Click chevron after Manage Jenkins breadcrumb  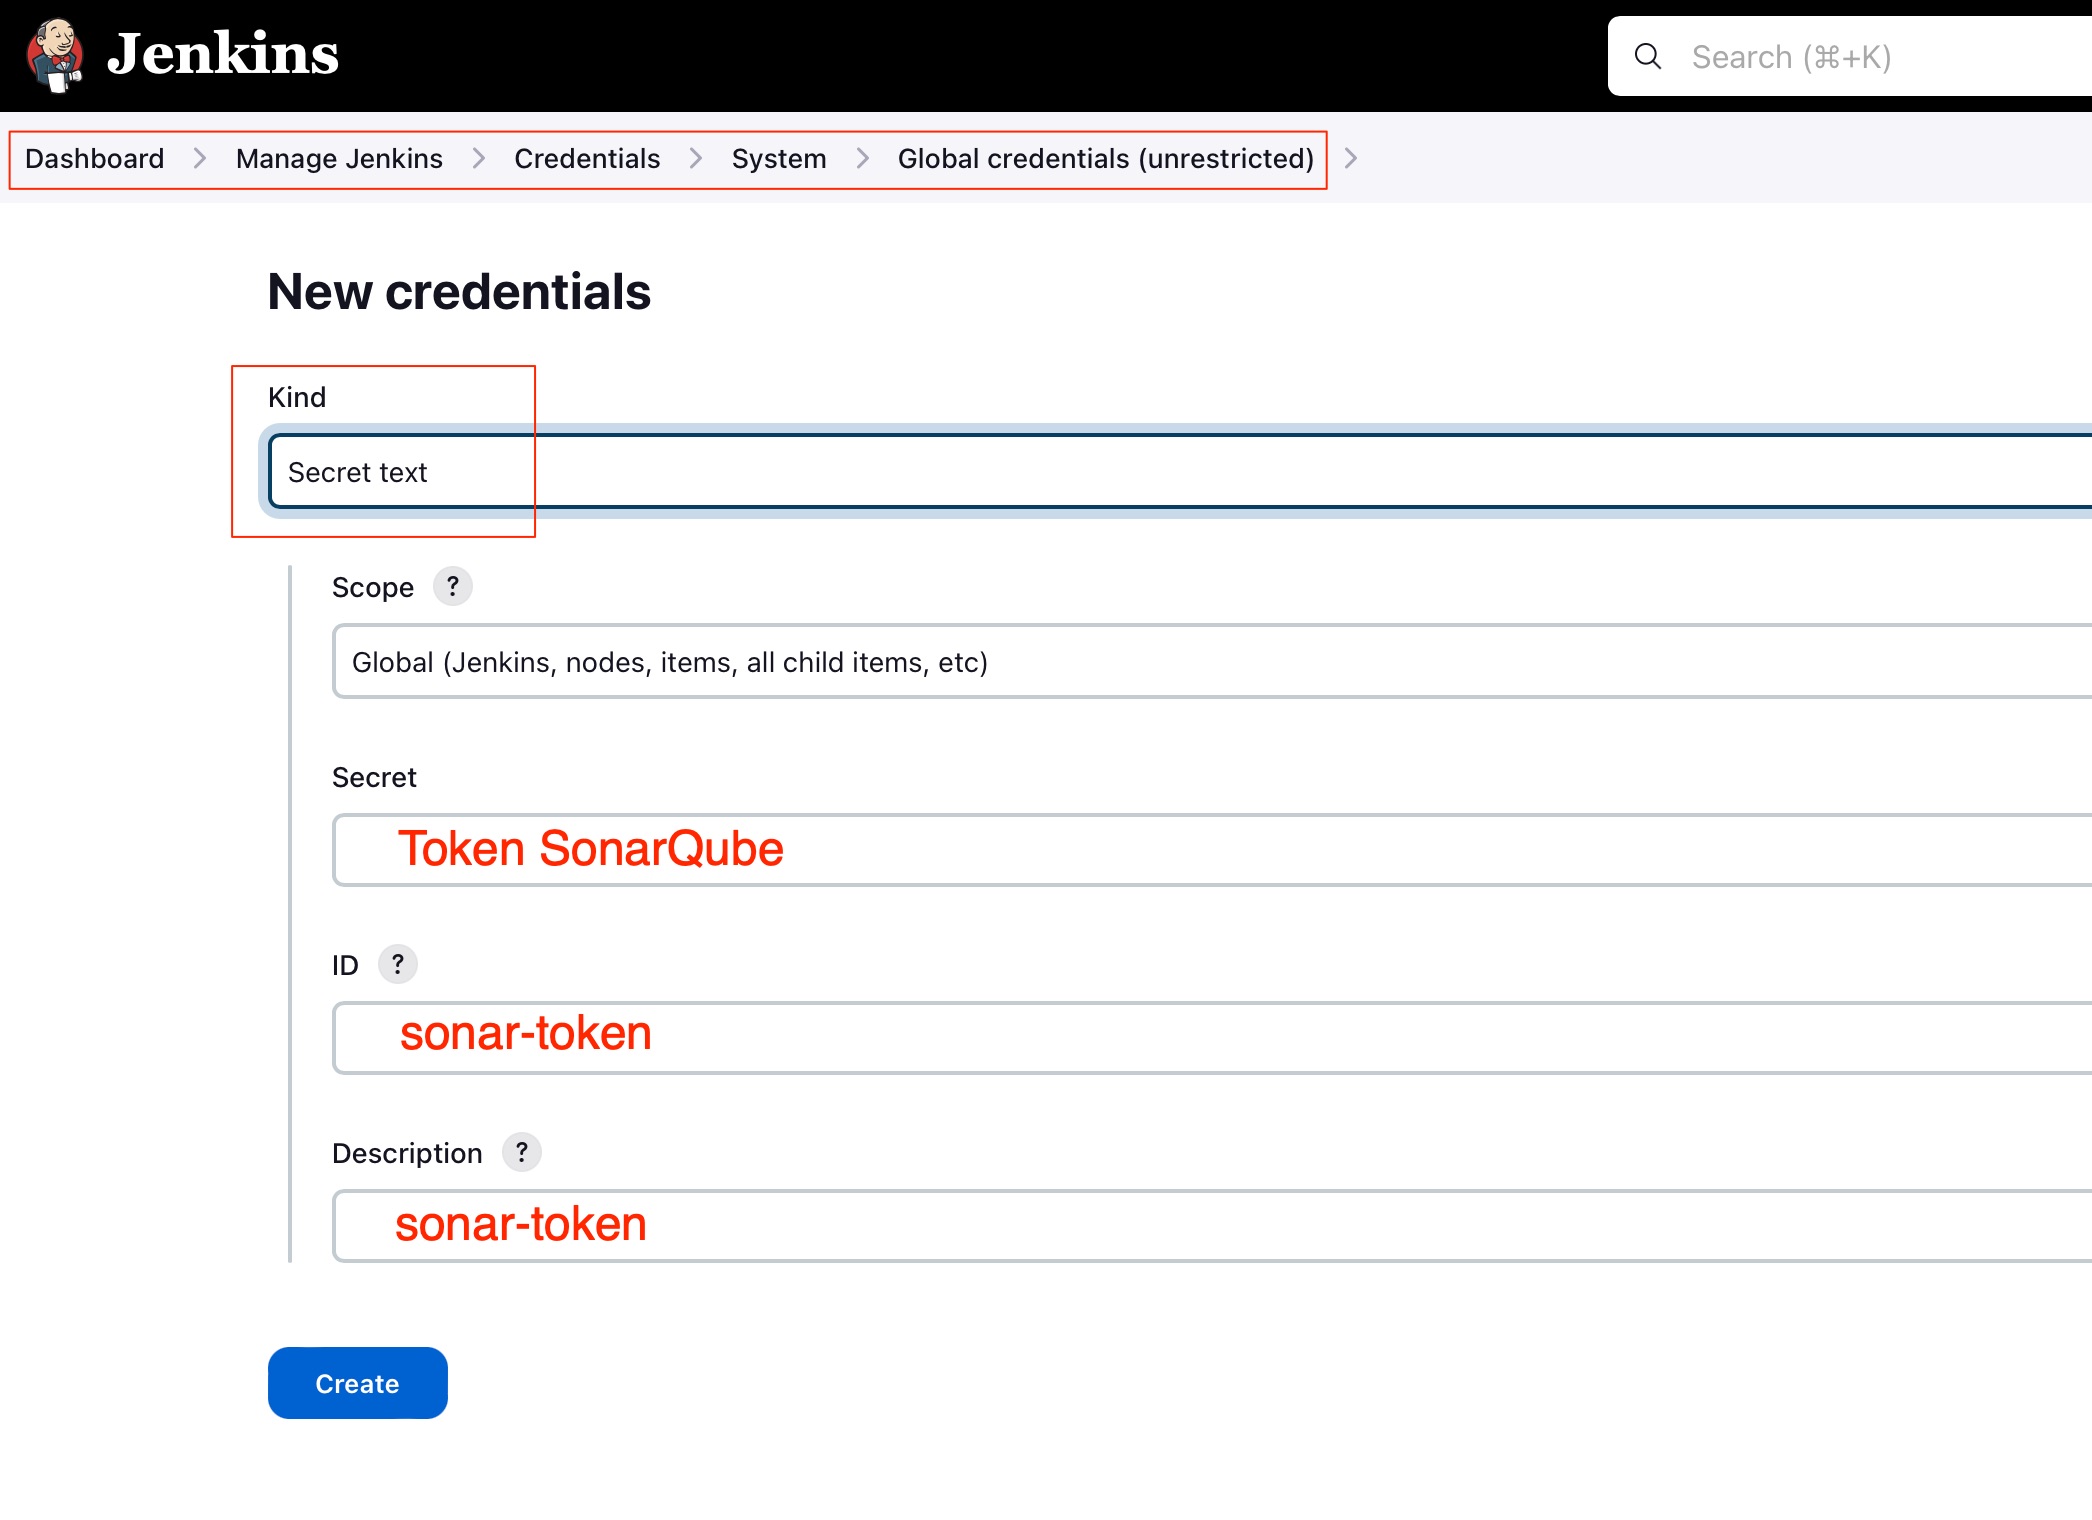point(479,159)
